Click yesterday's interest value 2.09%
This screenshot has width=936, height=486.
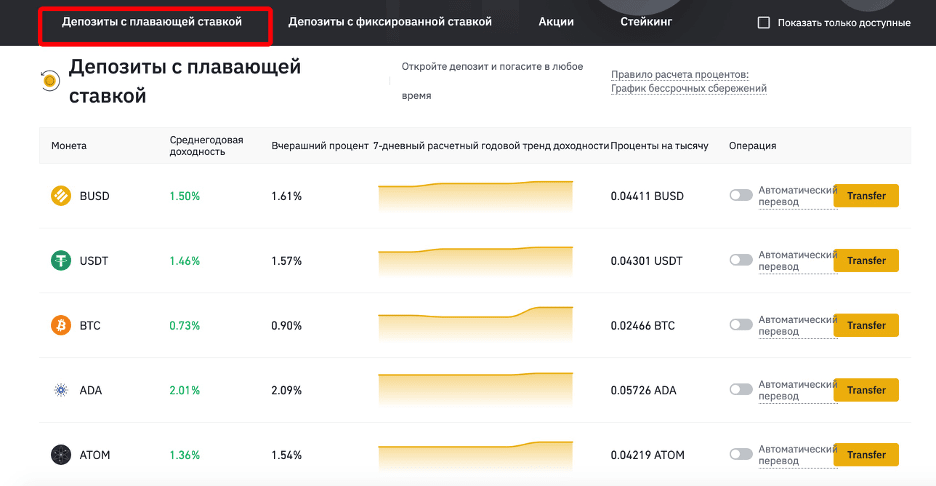(287, 390)
